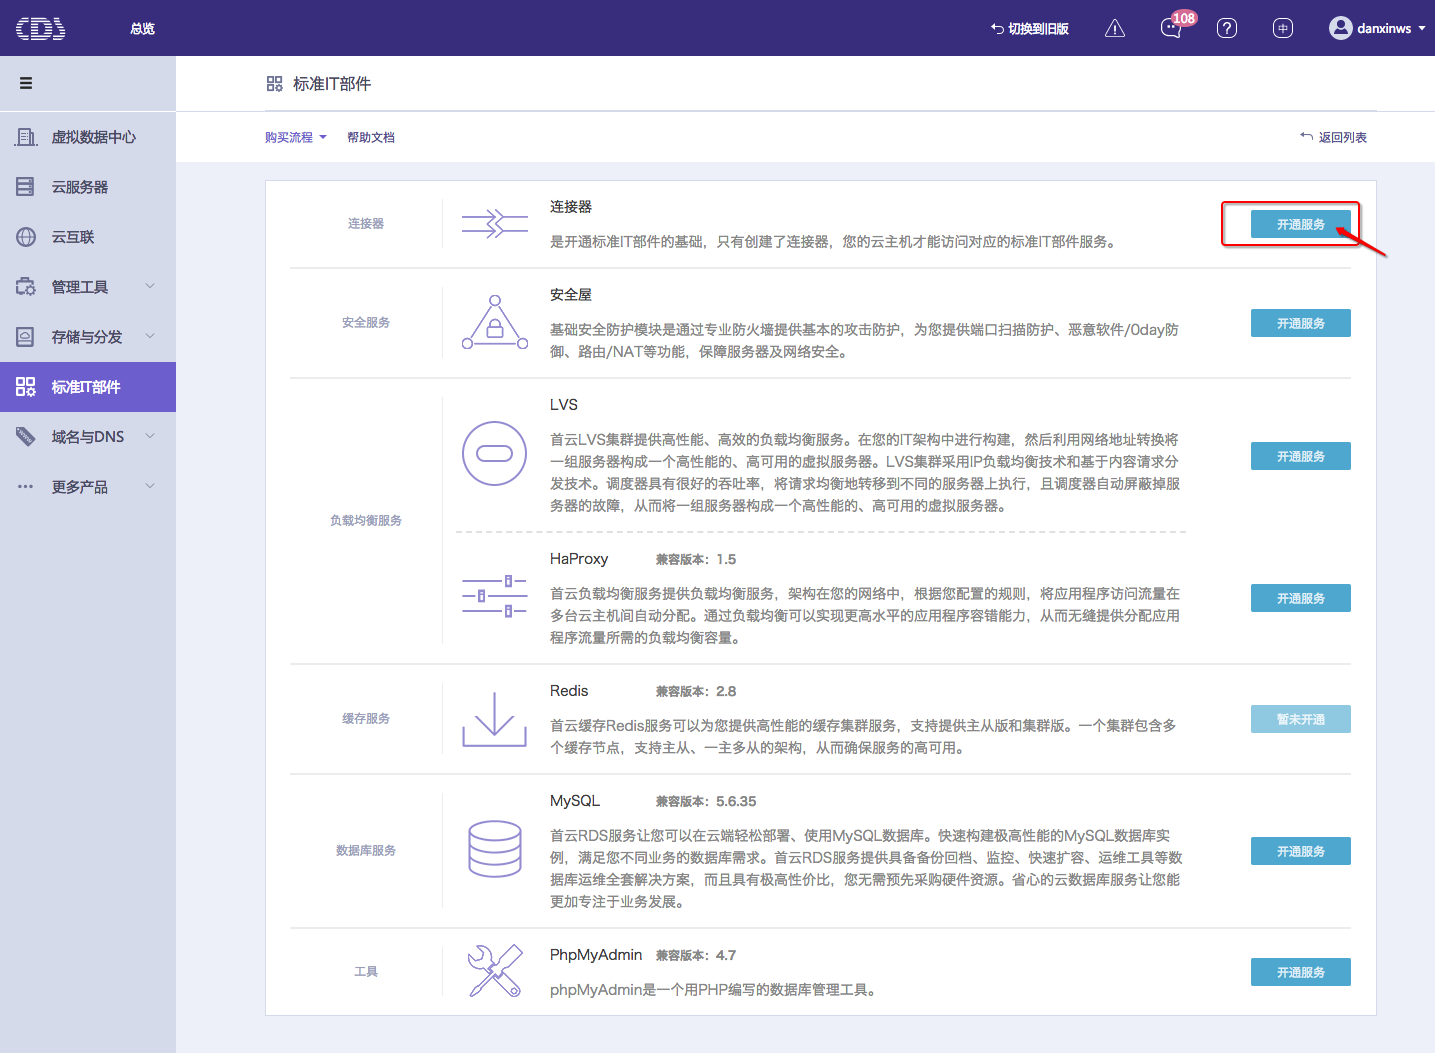
Task: Open the danxinws account dropdown
Action: pos(1377,28)
